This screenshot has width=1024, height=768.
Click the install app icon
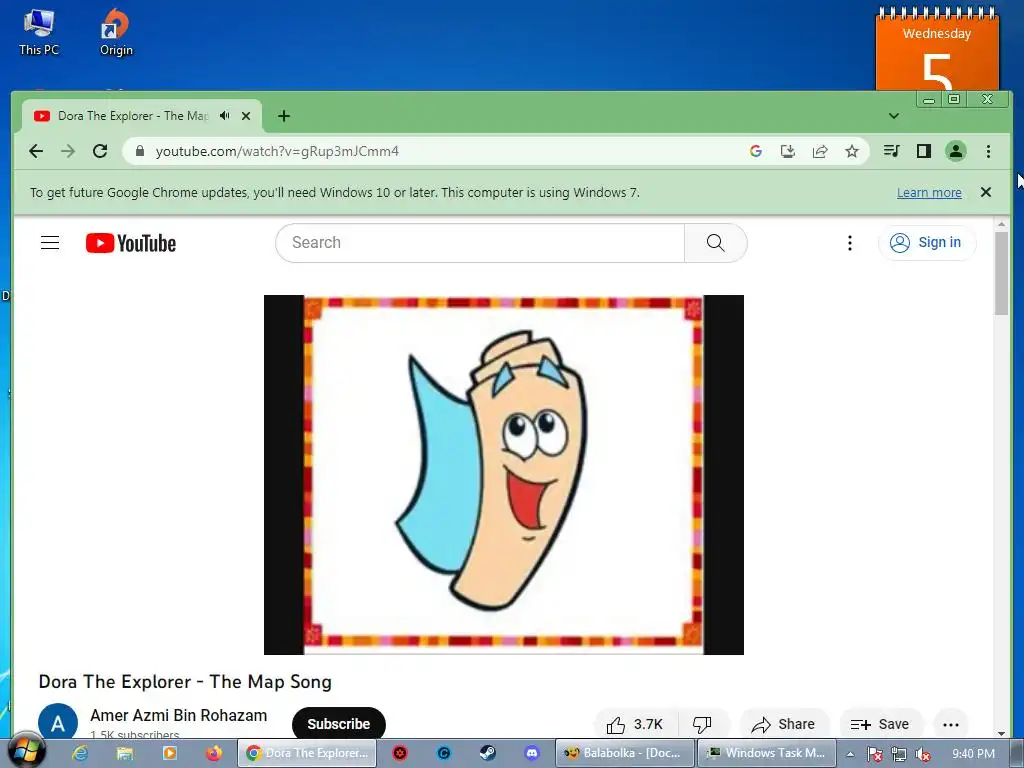pyautogui.click(x=788, y=152)
